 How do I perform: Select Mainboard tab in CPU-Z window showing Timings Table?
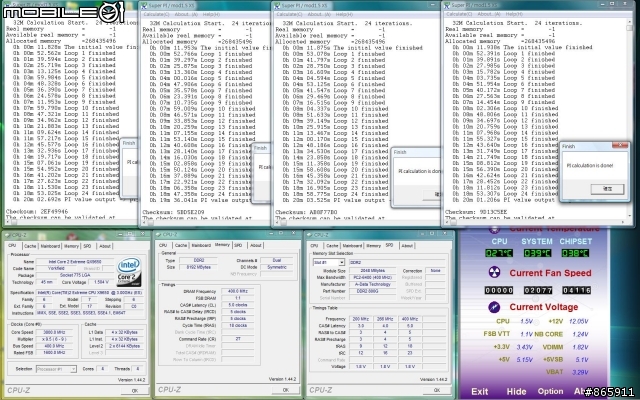[x=352, y=246]
